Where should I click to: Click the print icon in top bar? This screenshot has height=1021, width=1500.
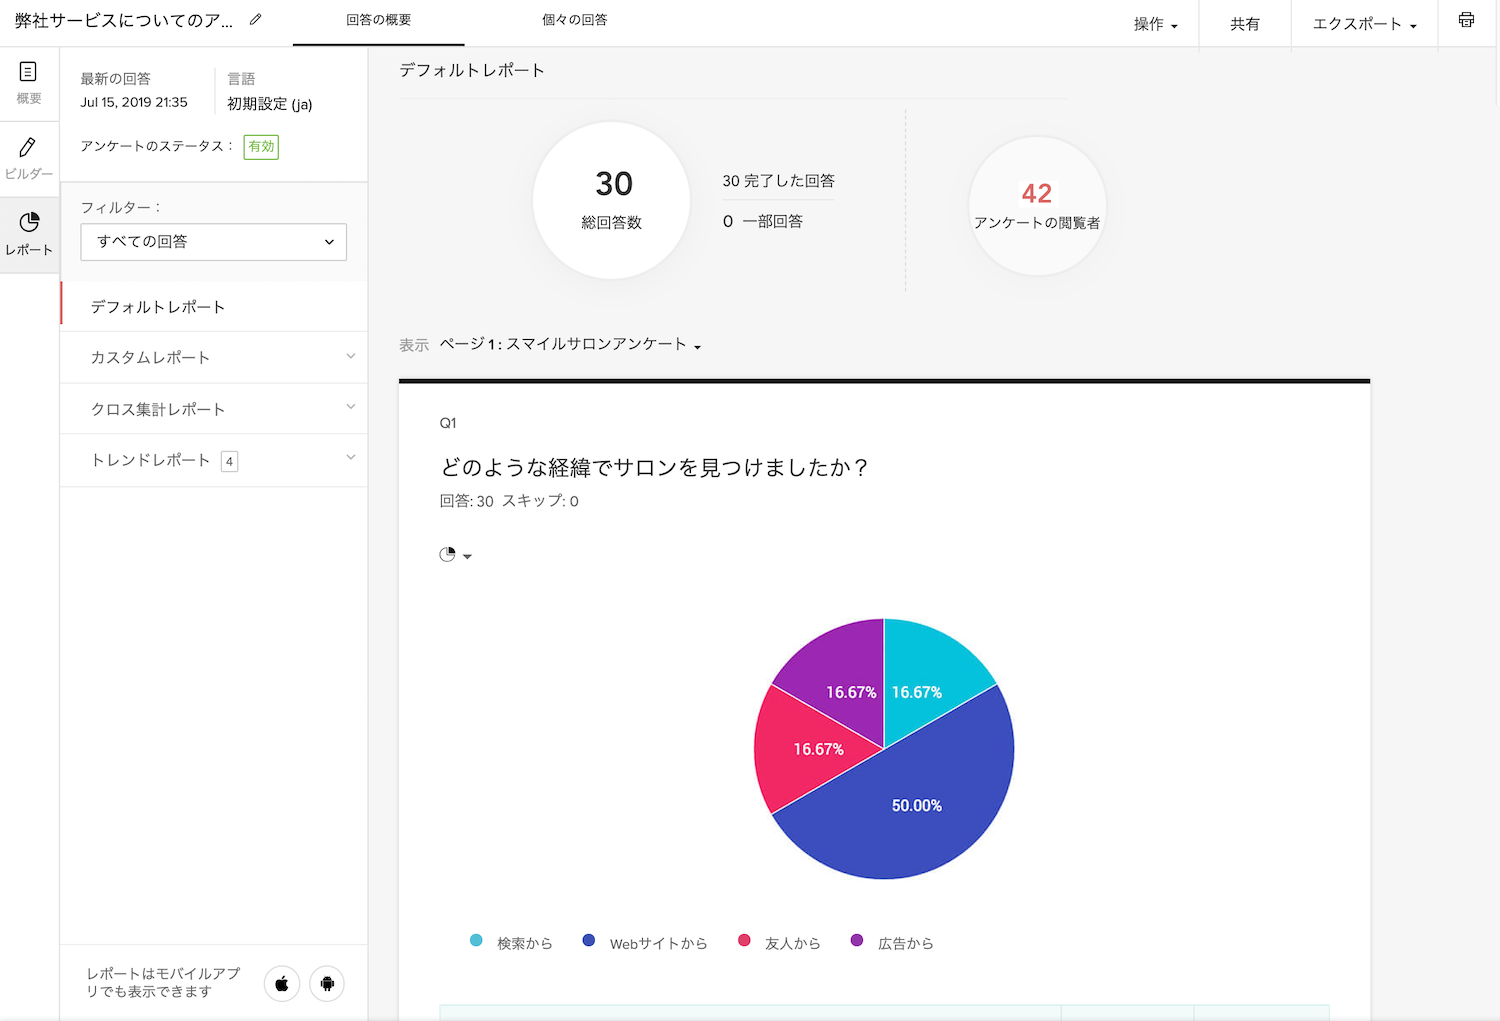tap(1466, 20)
